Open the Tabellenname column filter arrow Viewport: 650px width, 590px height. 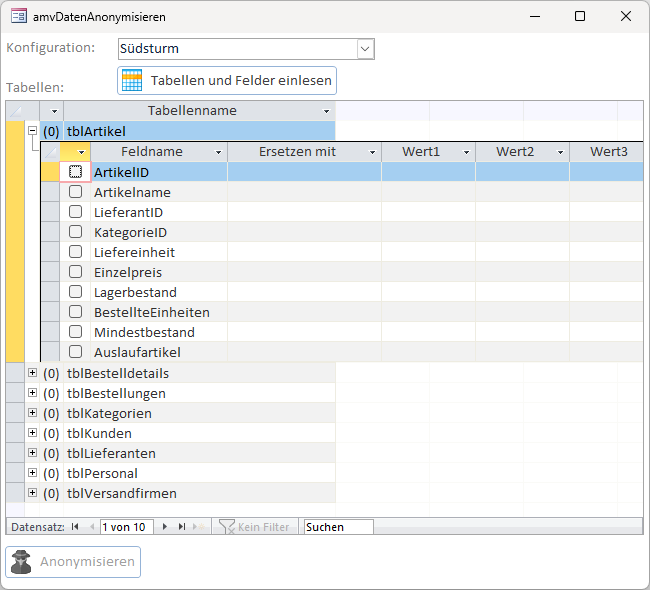(326, 111)
